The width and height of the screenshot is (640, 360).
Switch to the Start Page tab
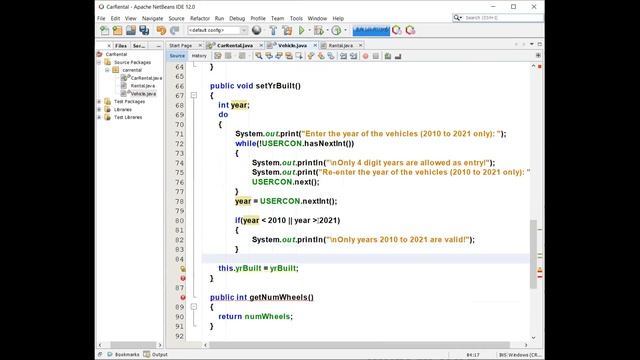180,45
